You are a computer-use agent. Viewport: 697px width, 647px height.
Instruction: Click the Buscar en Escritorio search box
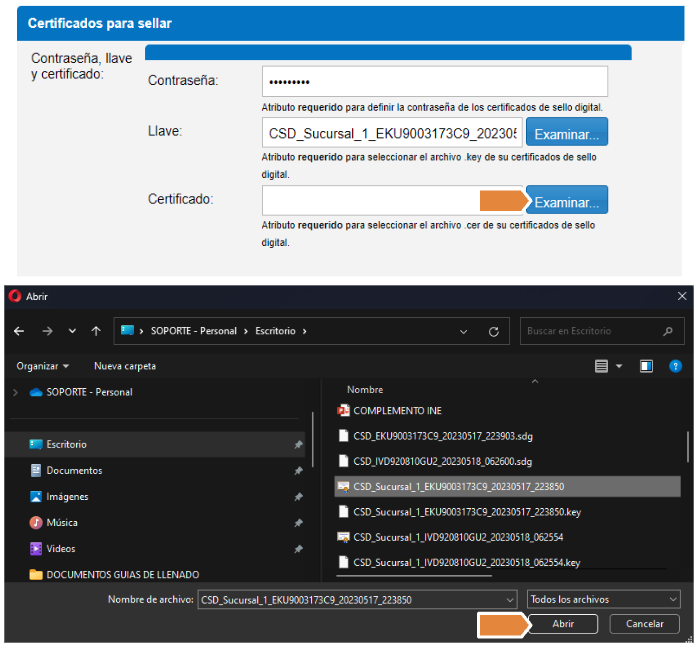590,331
